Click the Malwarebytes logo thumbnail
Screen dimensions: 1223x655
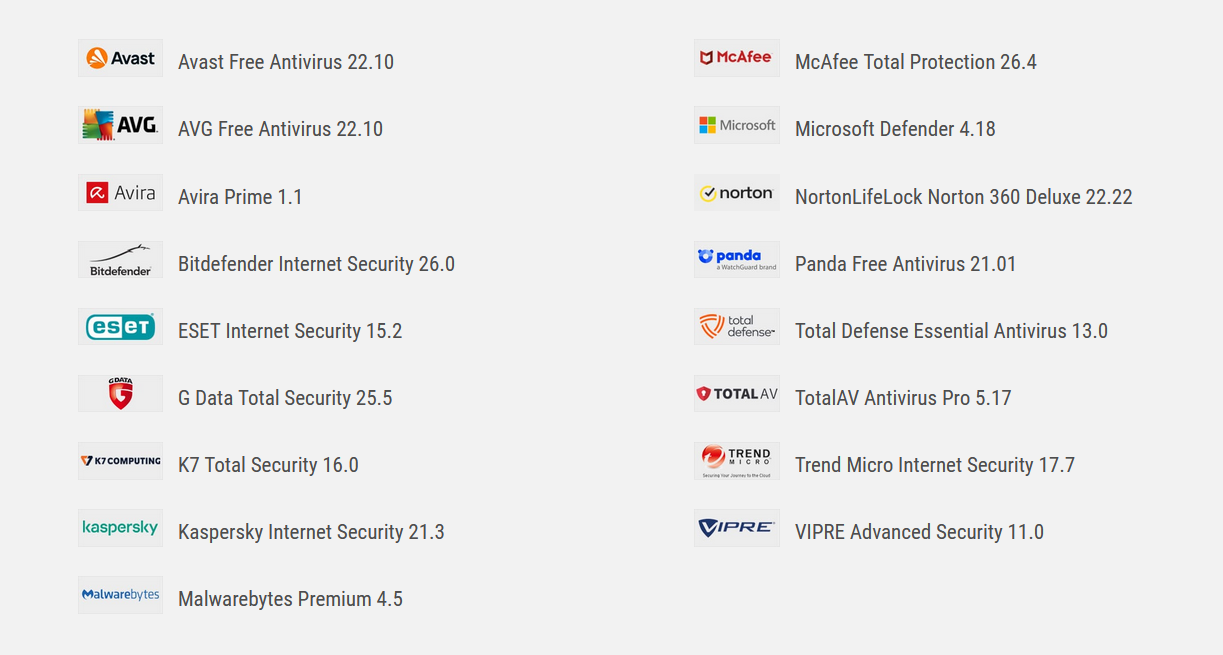click(120, 595)
